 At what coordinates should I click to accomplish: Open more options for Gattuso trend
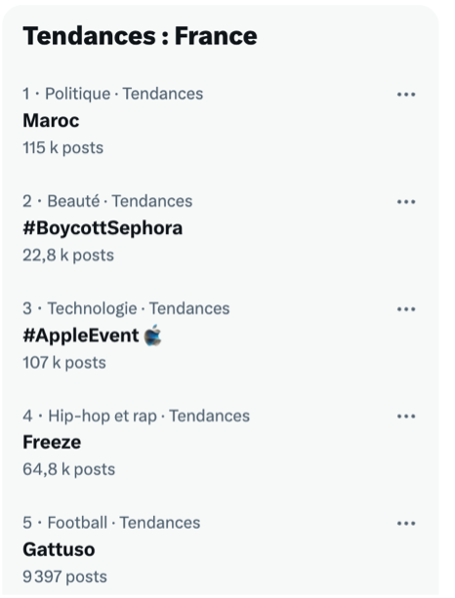406,523
